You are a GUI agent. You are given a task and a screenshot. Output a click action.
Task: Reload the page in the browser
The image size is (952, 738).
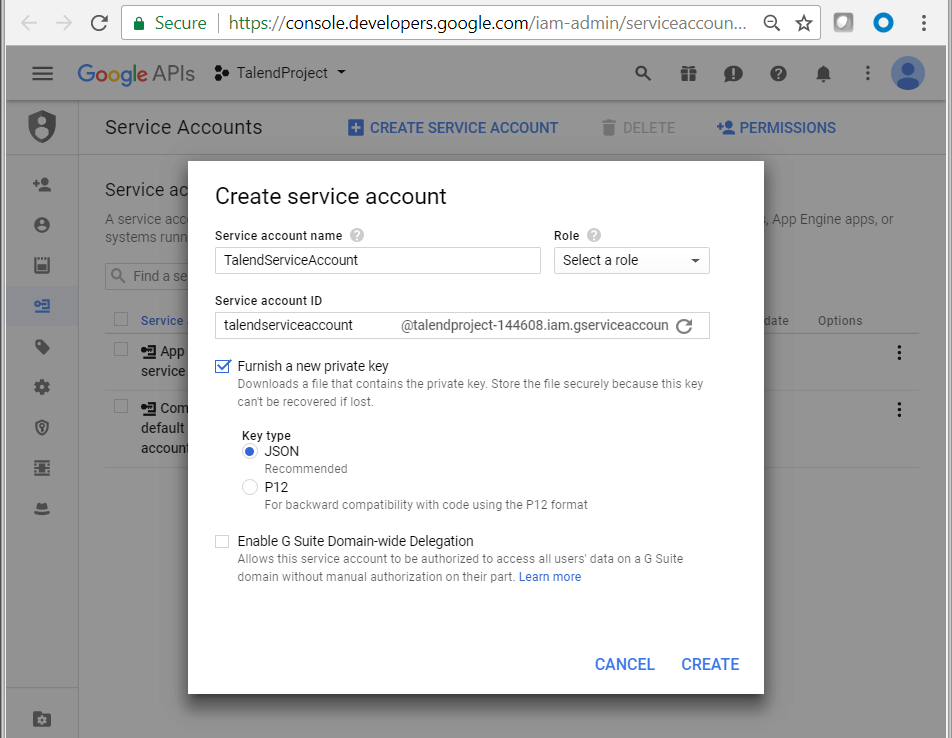click(x=99, y=23)
